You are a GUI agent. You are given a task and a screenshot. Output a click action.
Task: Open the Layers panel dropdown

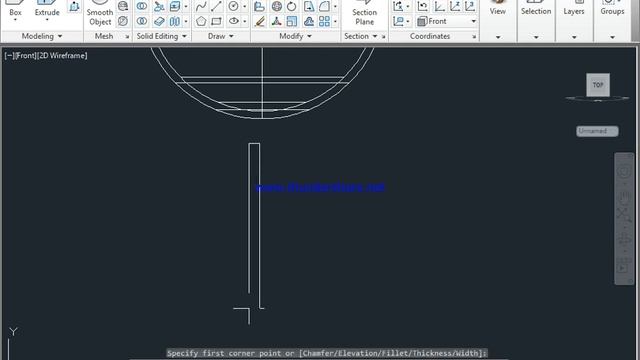click(574, 37)
